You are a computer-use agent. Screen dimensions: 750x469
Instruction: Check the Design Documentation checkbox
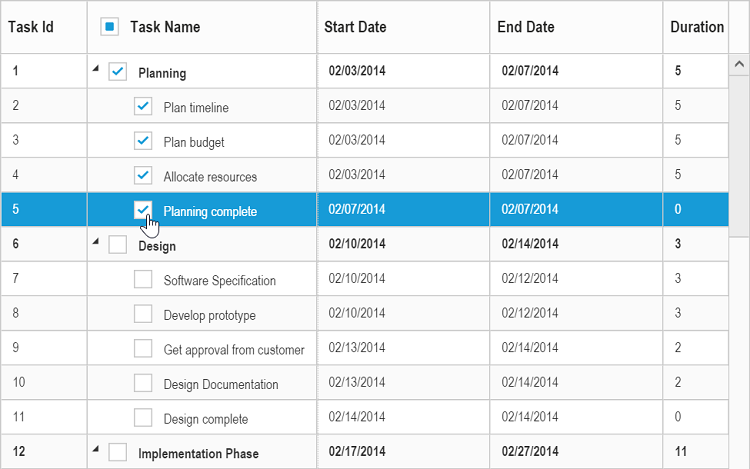143,383
